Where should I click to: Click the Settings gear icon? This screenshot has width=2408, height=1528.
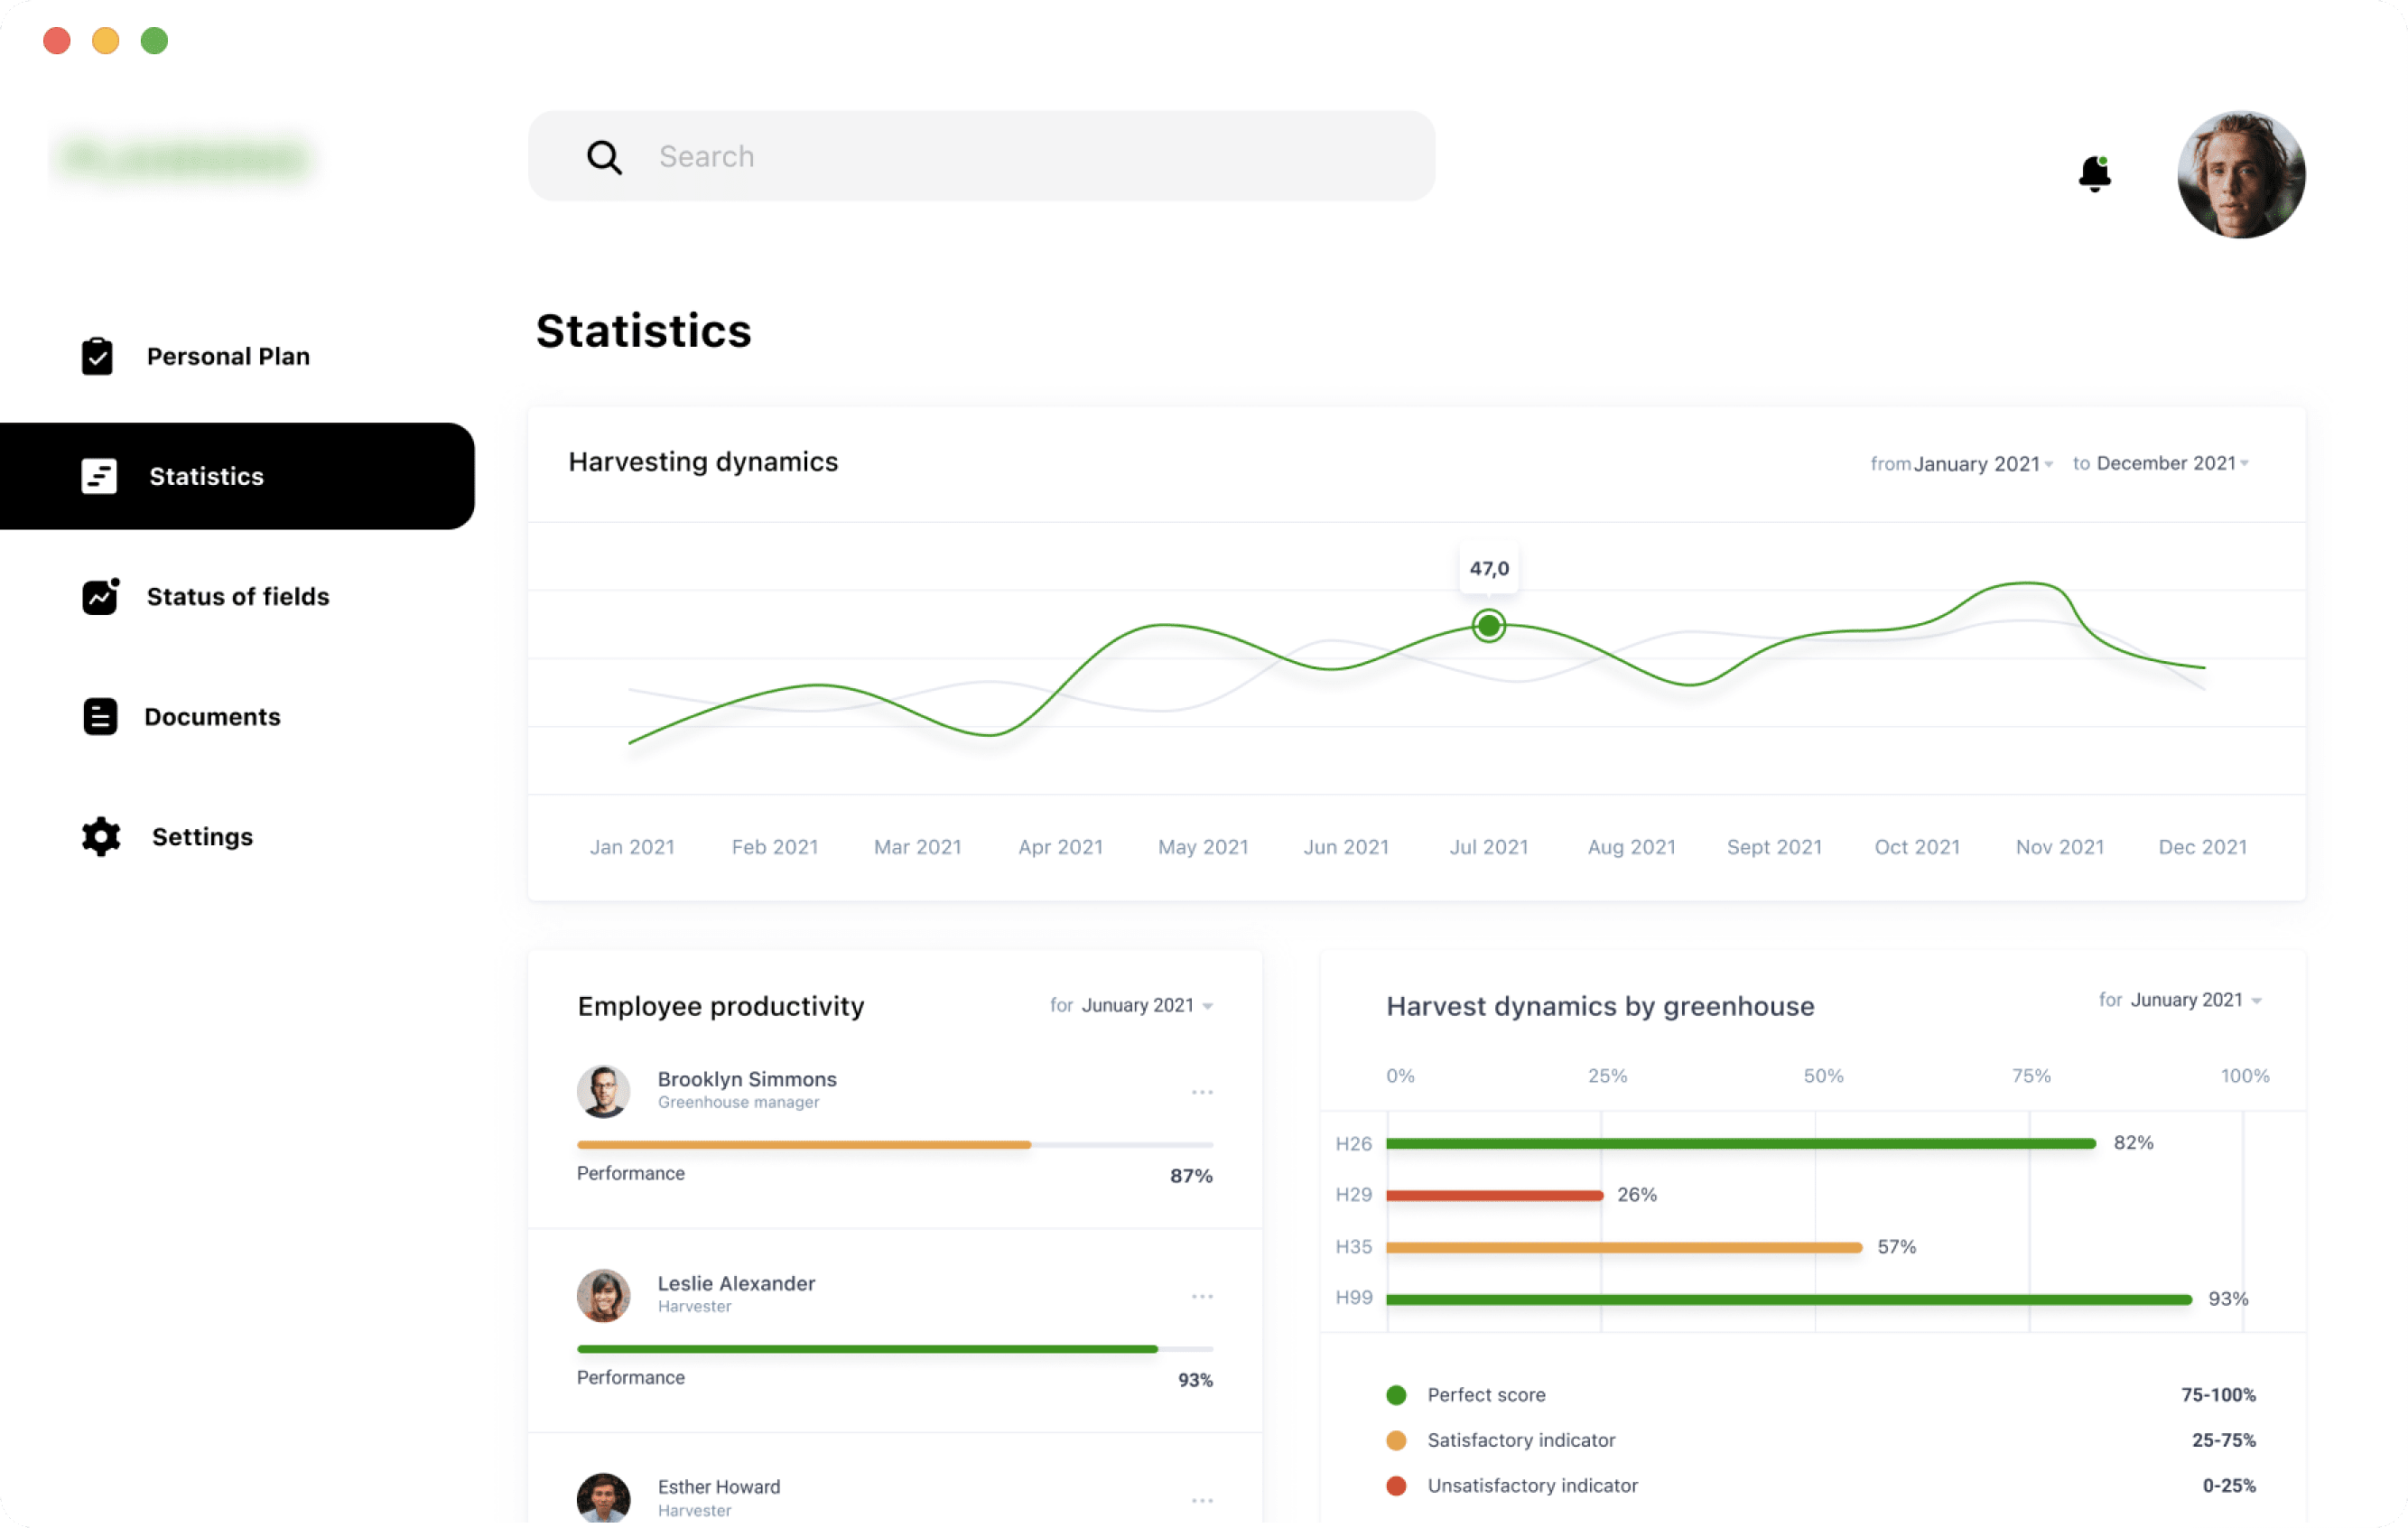click(x=100, y=837)
